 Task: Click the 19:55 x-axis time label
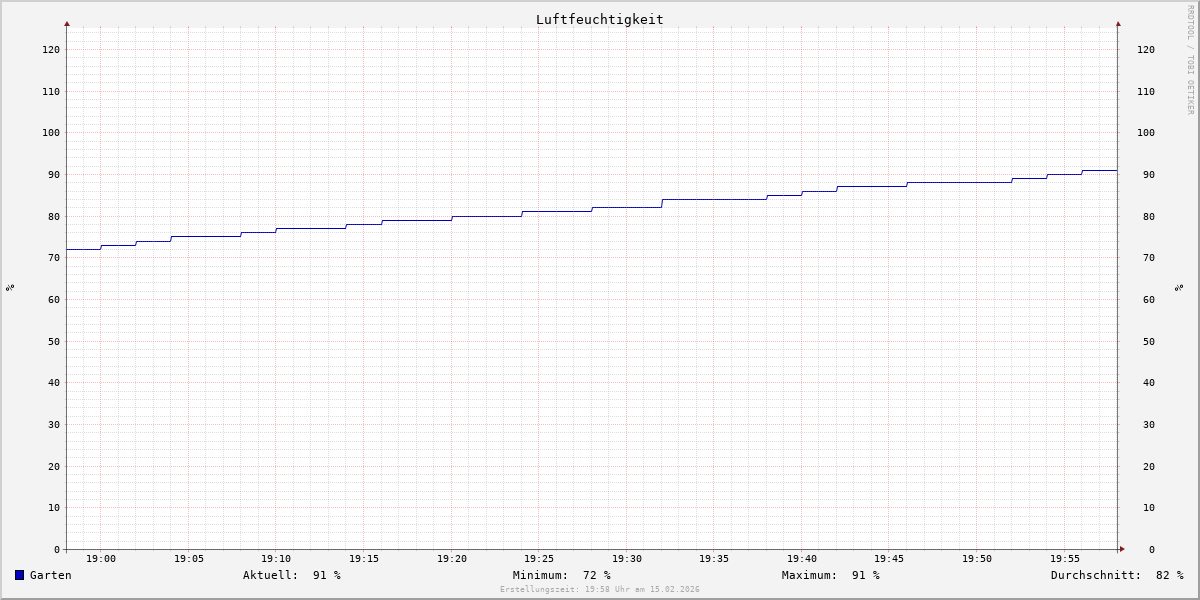[x=1065, y=559]
